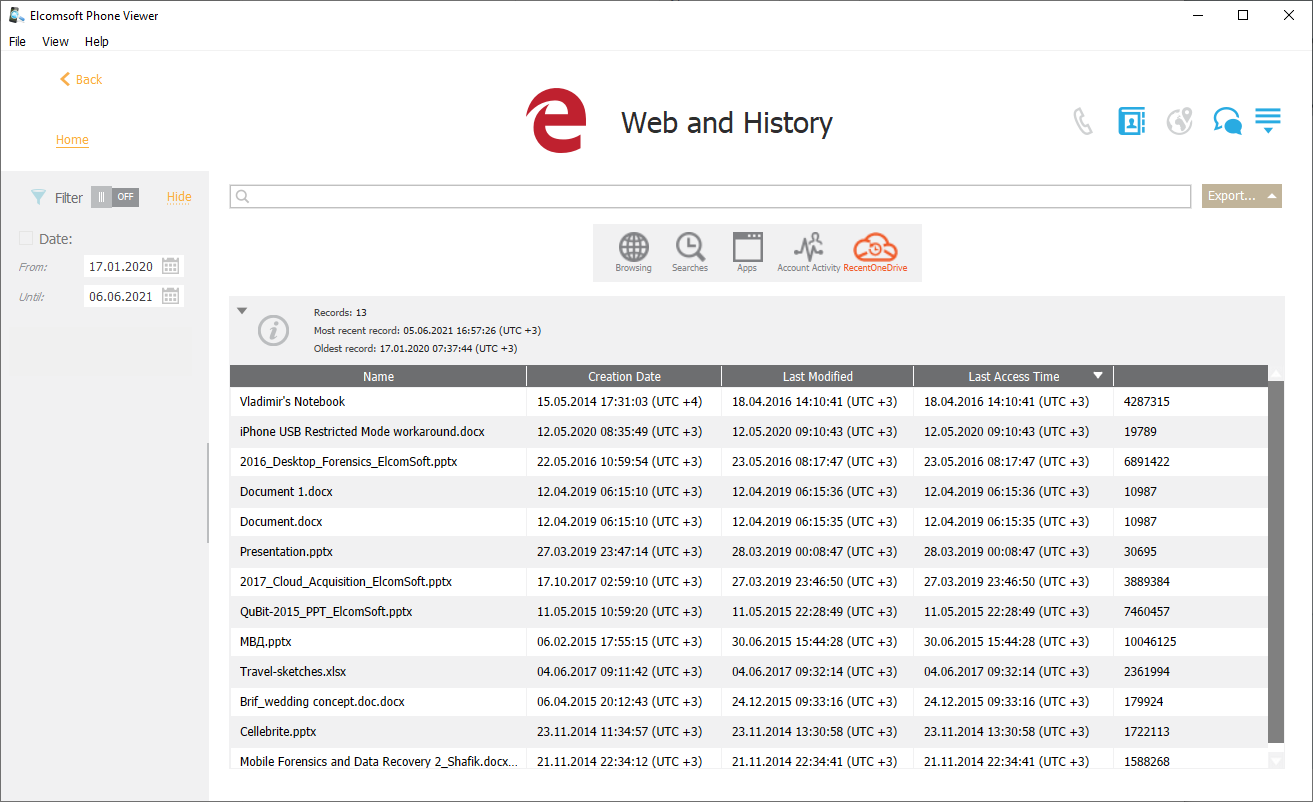This screenshot has width=1313, height=802.
Task: Select Brif_wedding concept.doc.docx row
Action: [x=749, y=702]
